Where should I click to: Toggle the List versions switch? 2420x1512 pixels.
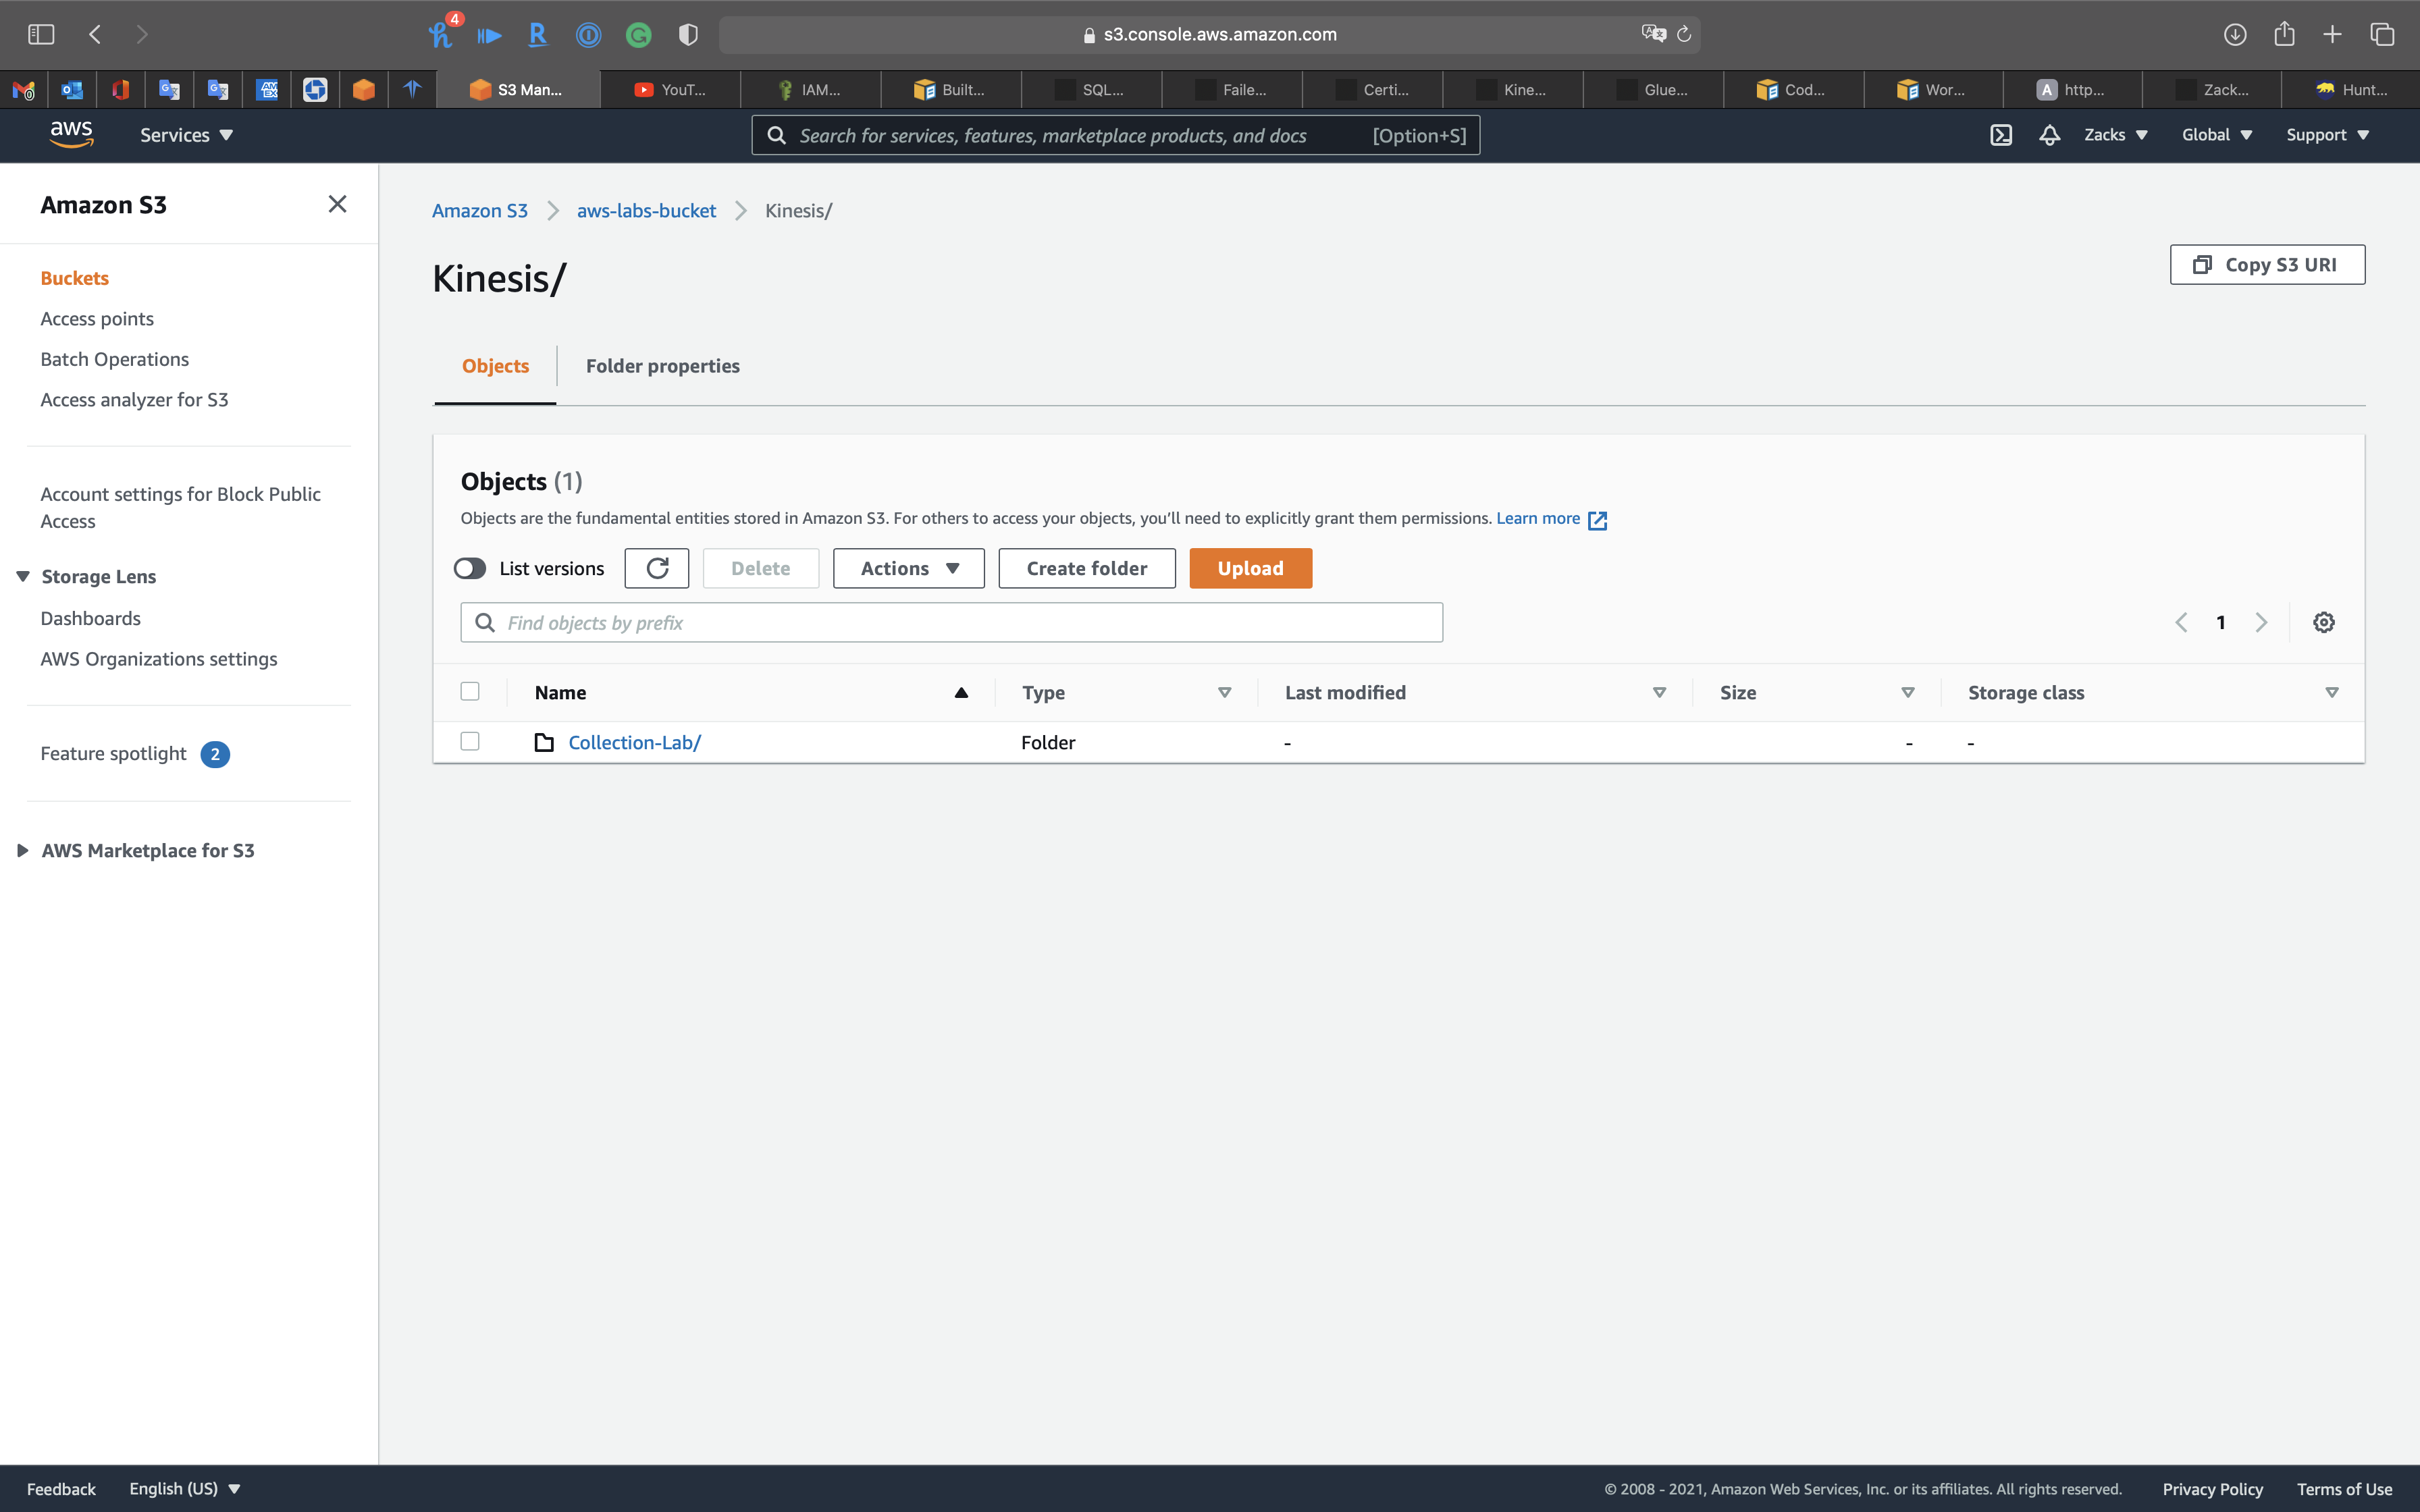click(x=470, y=568)
